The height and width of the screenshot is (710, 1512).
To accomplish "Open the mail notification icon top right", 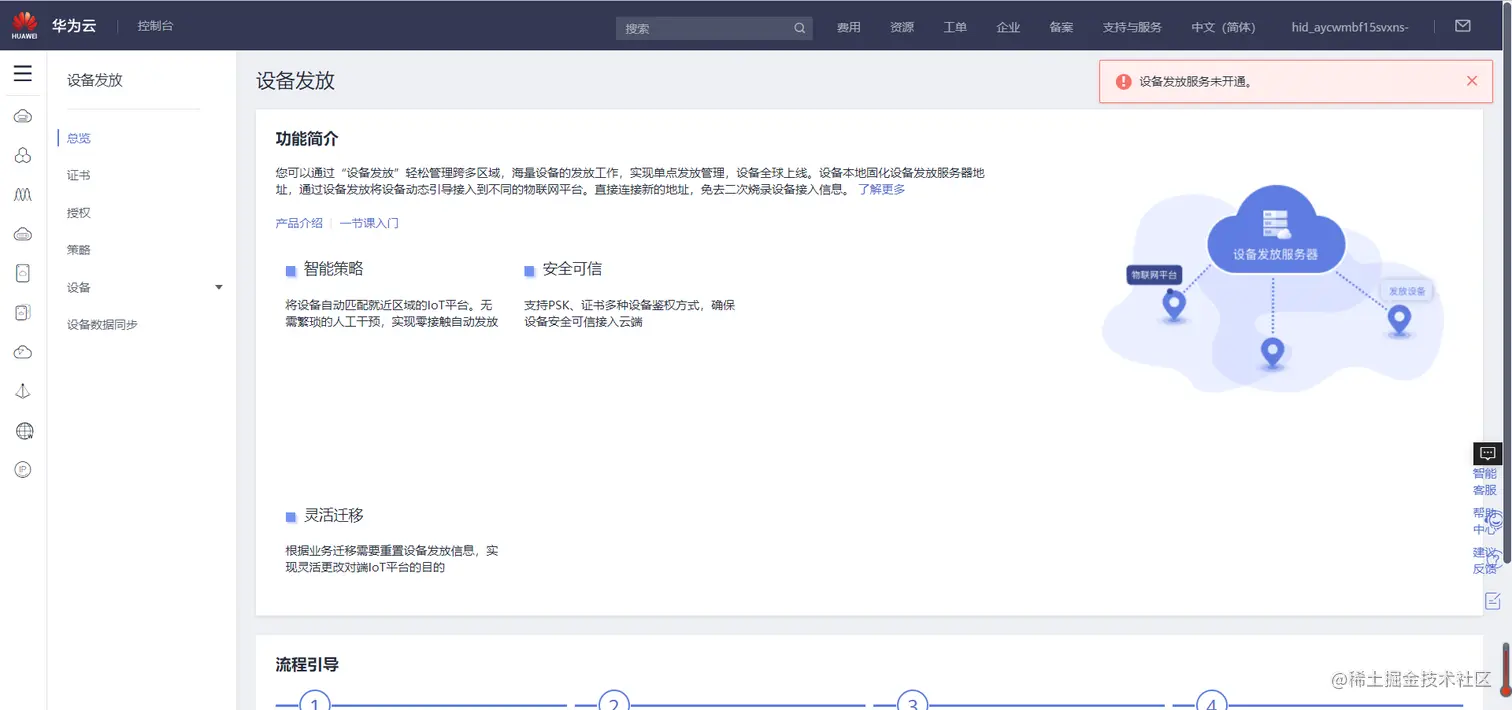I will (1462, 26).
